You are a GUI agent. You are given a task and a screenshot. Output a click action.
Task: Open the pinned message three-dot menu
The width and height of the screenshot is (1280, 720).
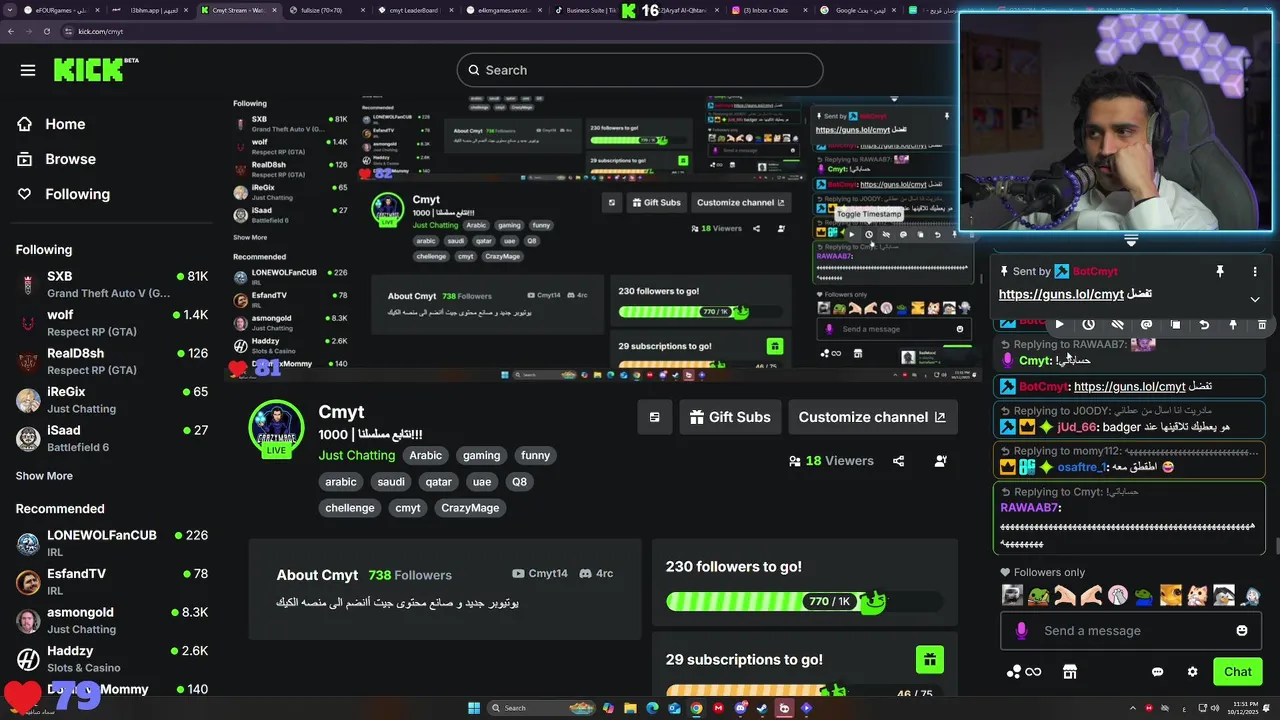pyautogui.click(x=1255, y=271)
